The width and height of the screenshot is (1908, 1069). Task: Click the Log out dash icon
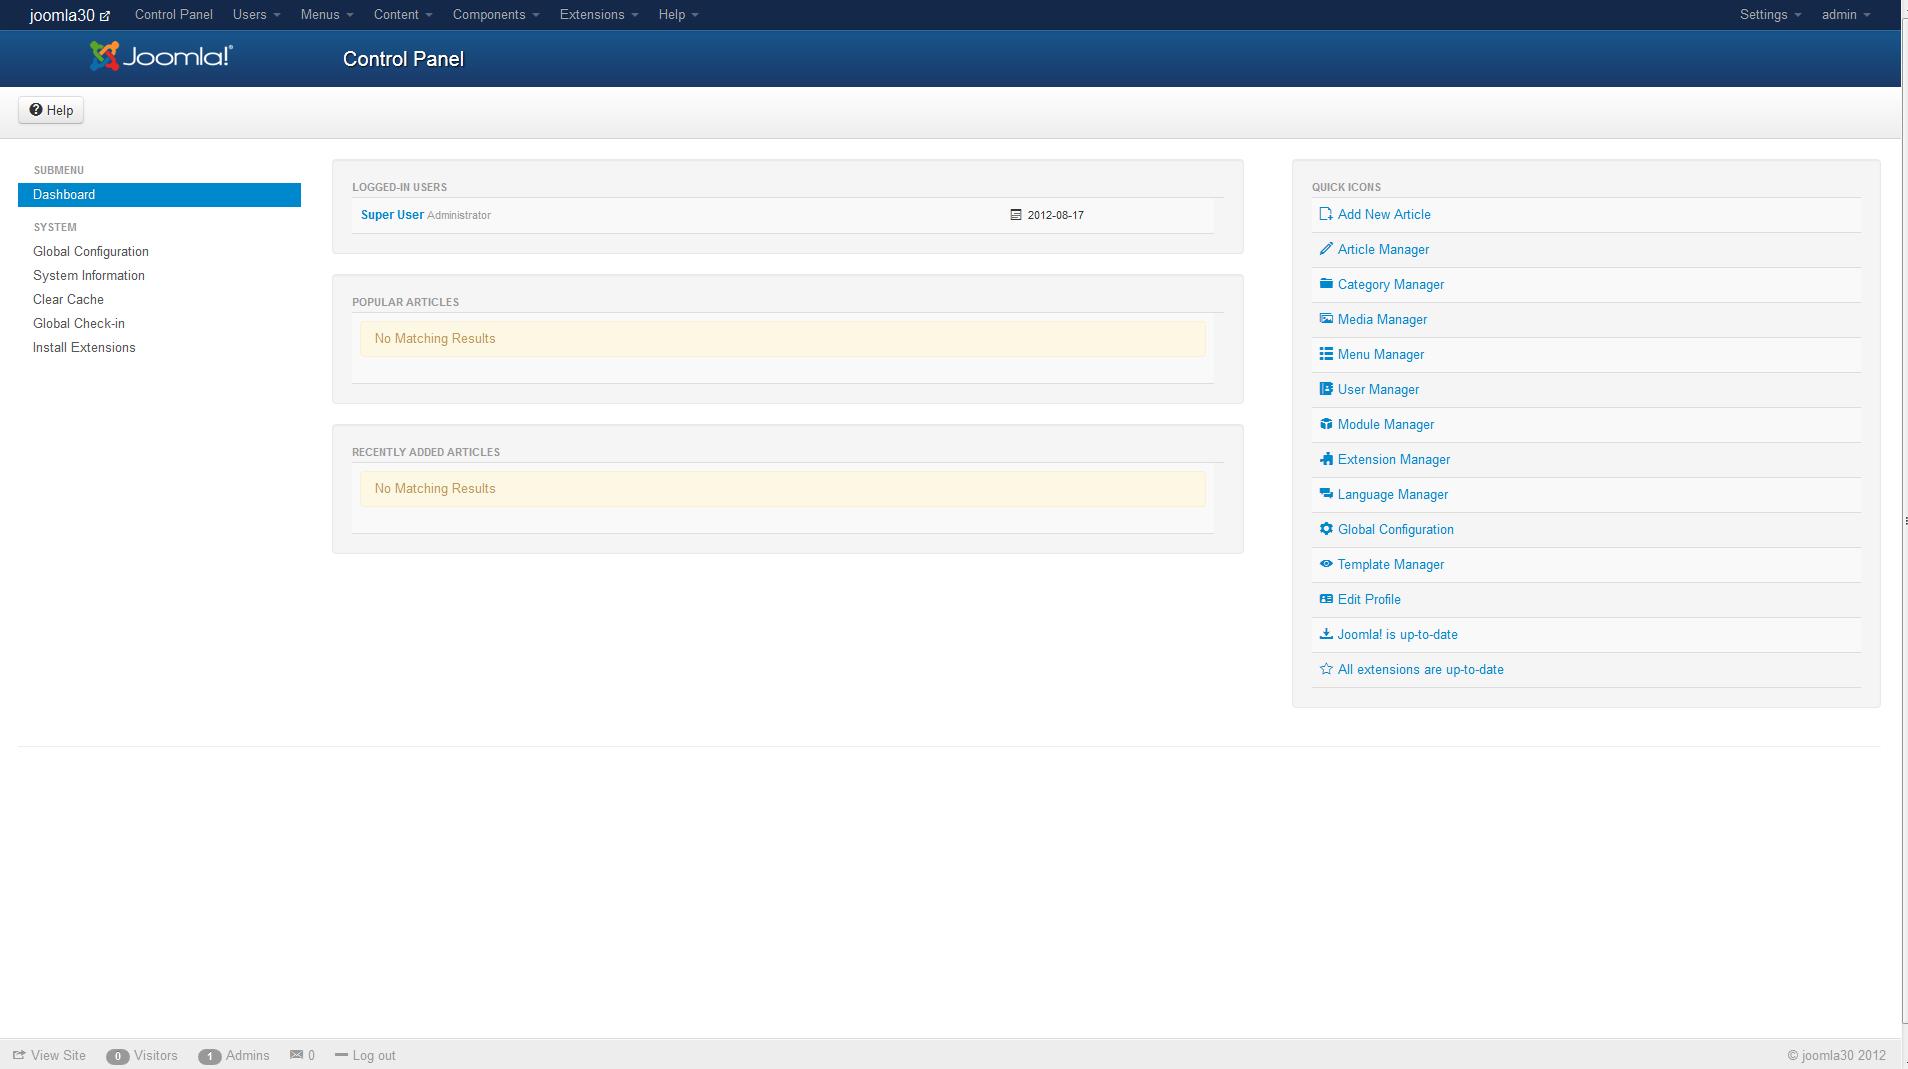click(341, 1055)
